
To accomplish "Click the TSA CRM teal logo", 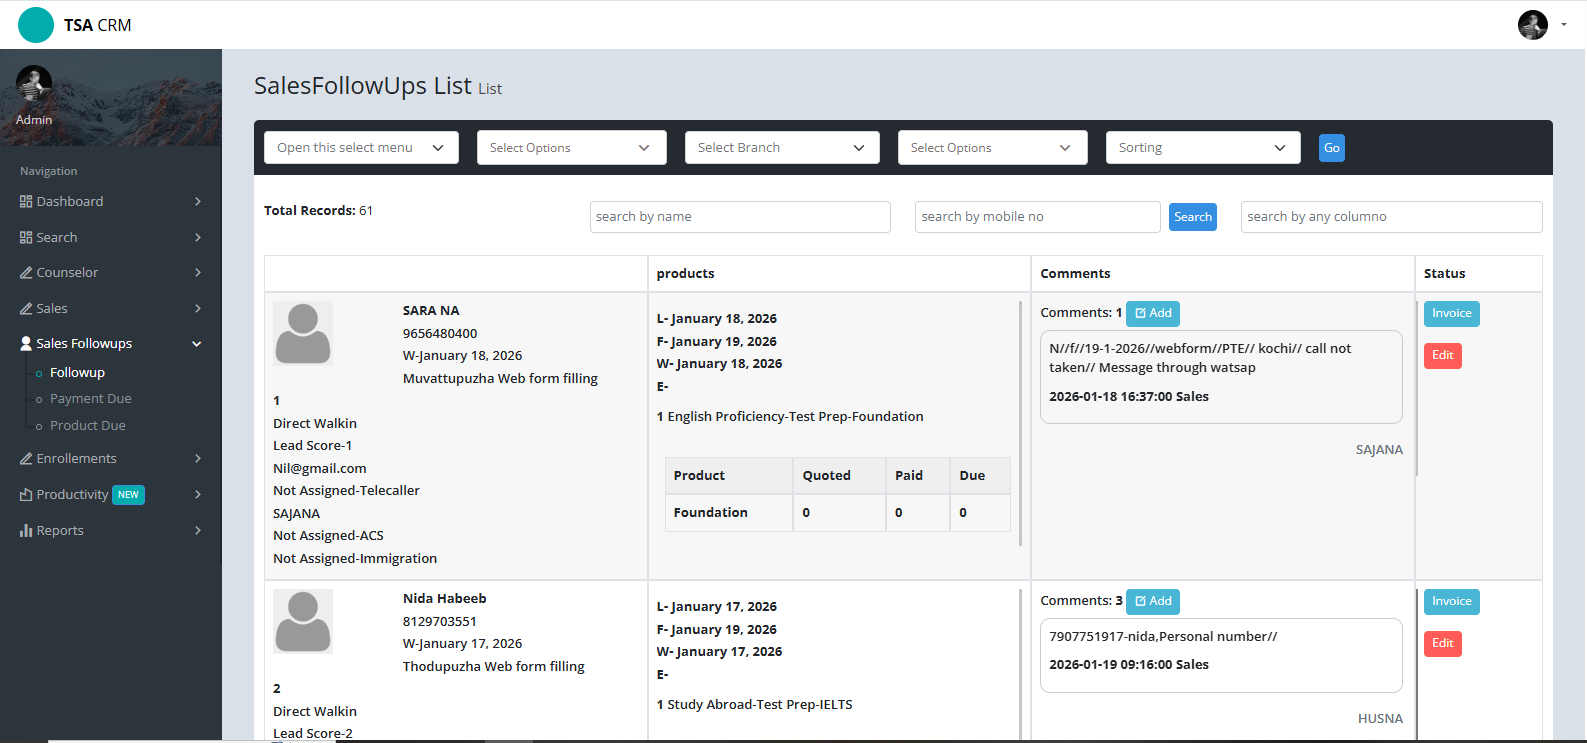I will (x=36, y=25).
